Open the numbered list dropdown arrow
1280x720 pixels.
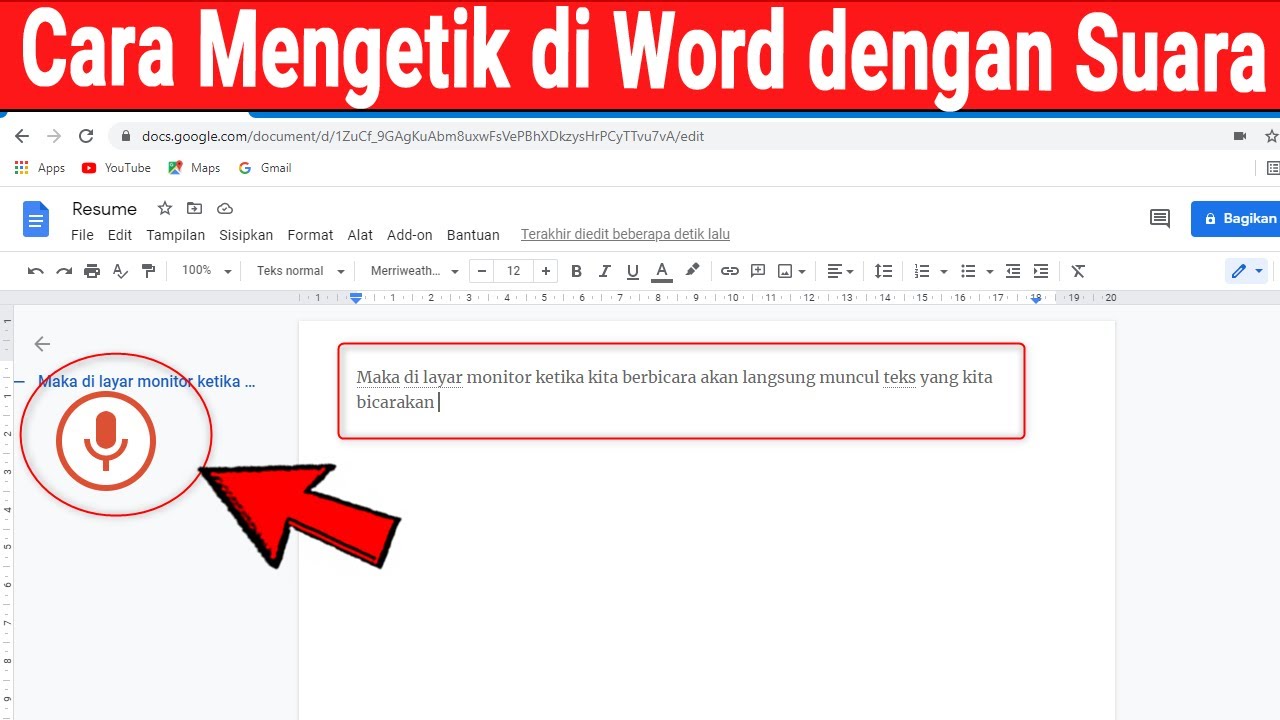944,272
